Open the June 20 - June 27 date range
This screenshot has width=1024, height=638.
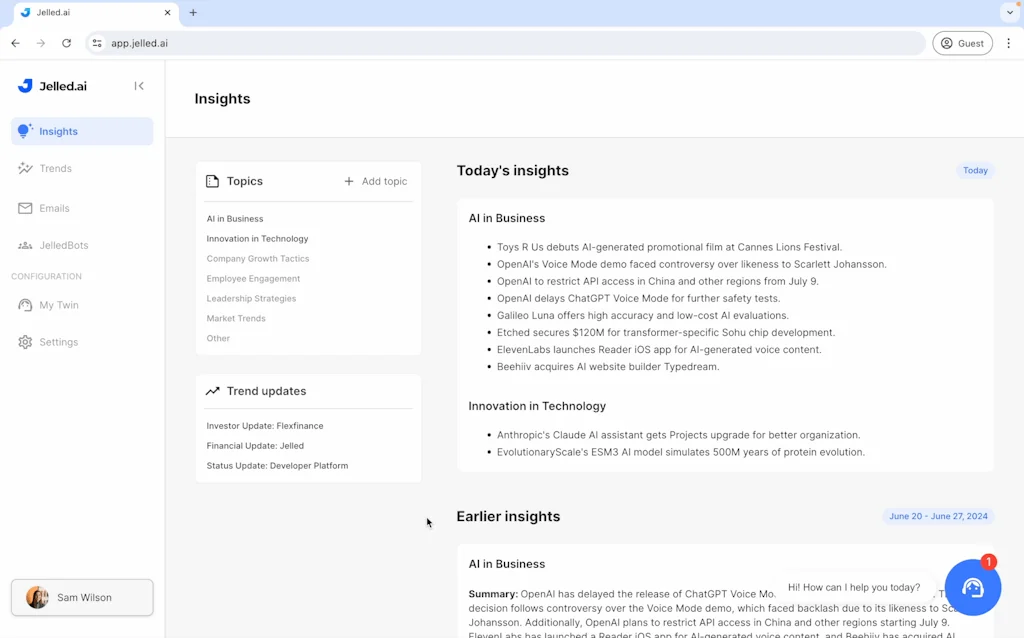938,516
